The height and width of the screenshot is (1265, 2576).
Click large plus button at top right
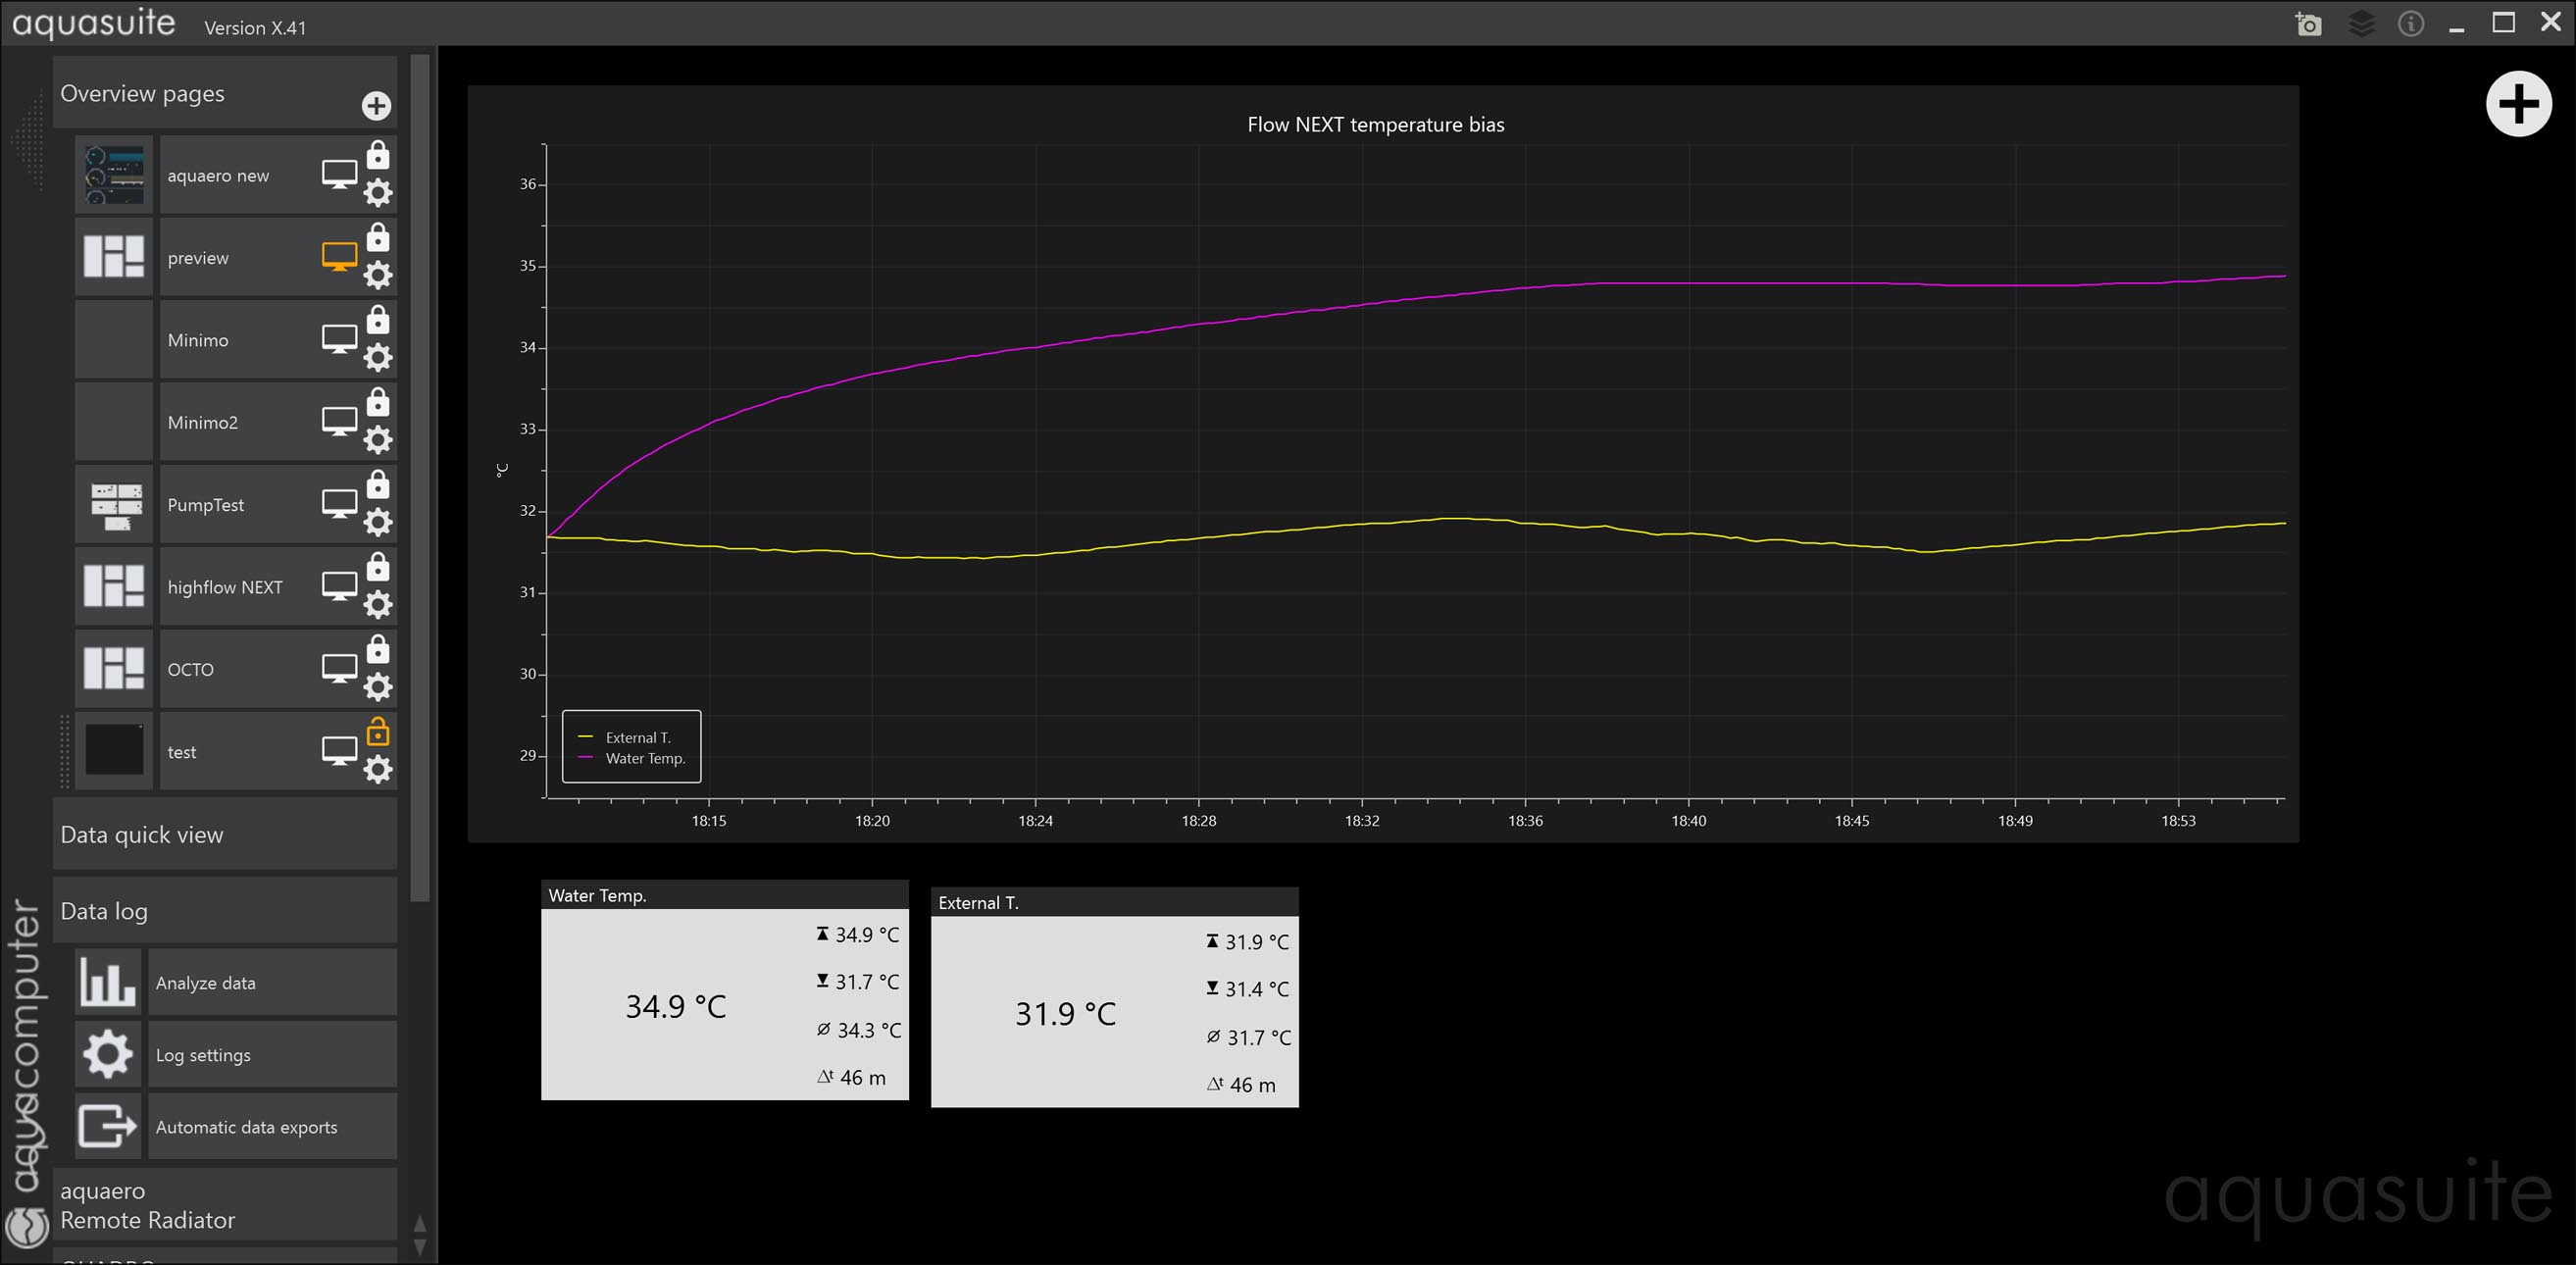pos(2518,104)
